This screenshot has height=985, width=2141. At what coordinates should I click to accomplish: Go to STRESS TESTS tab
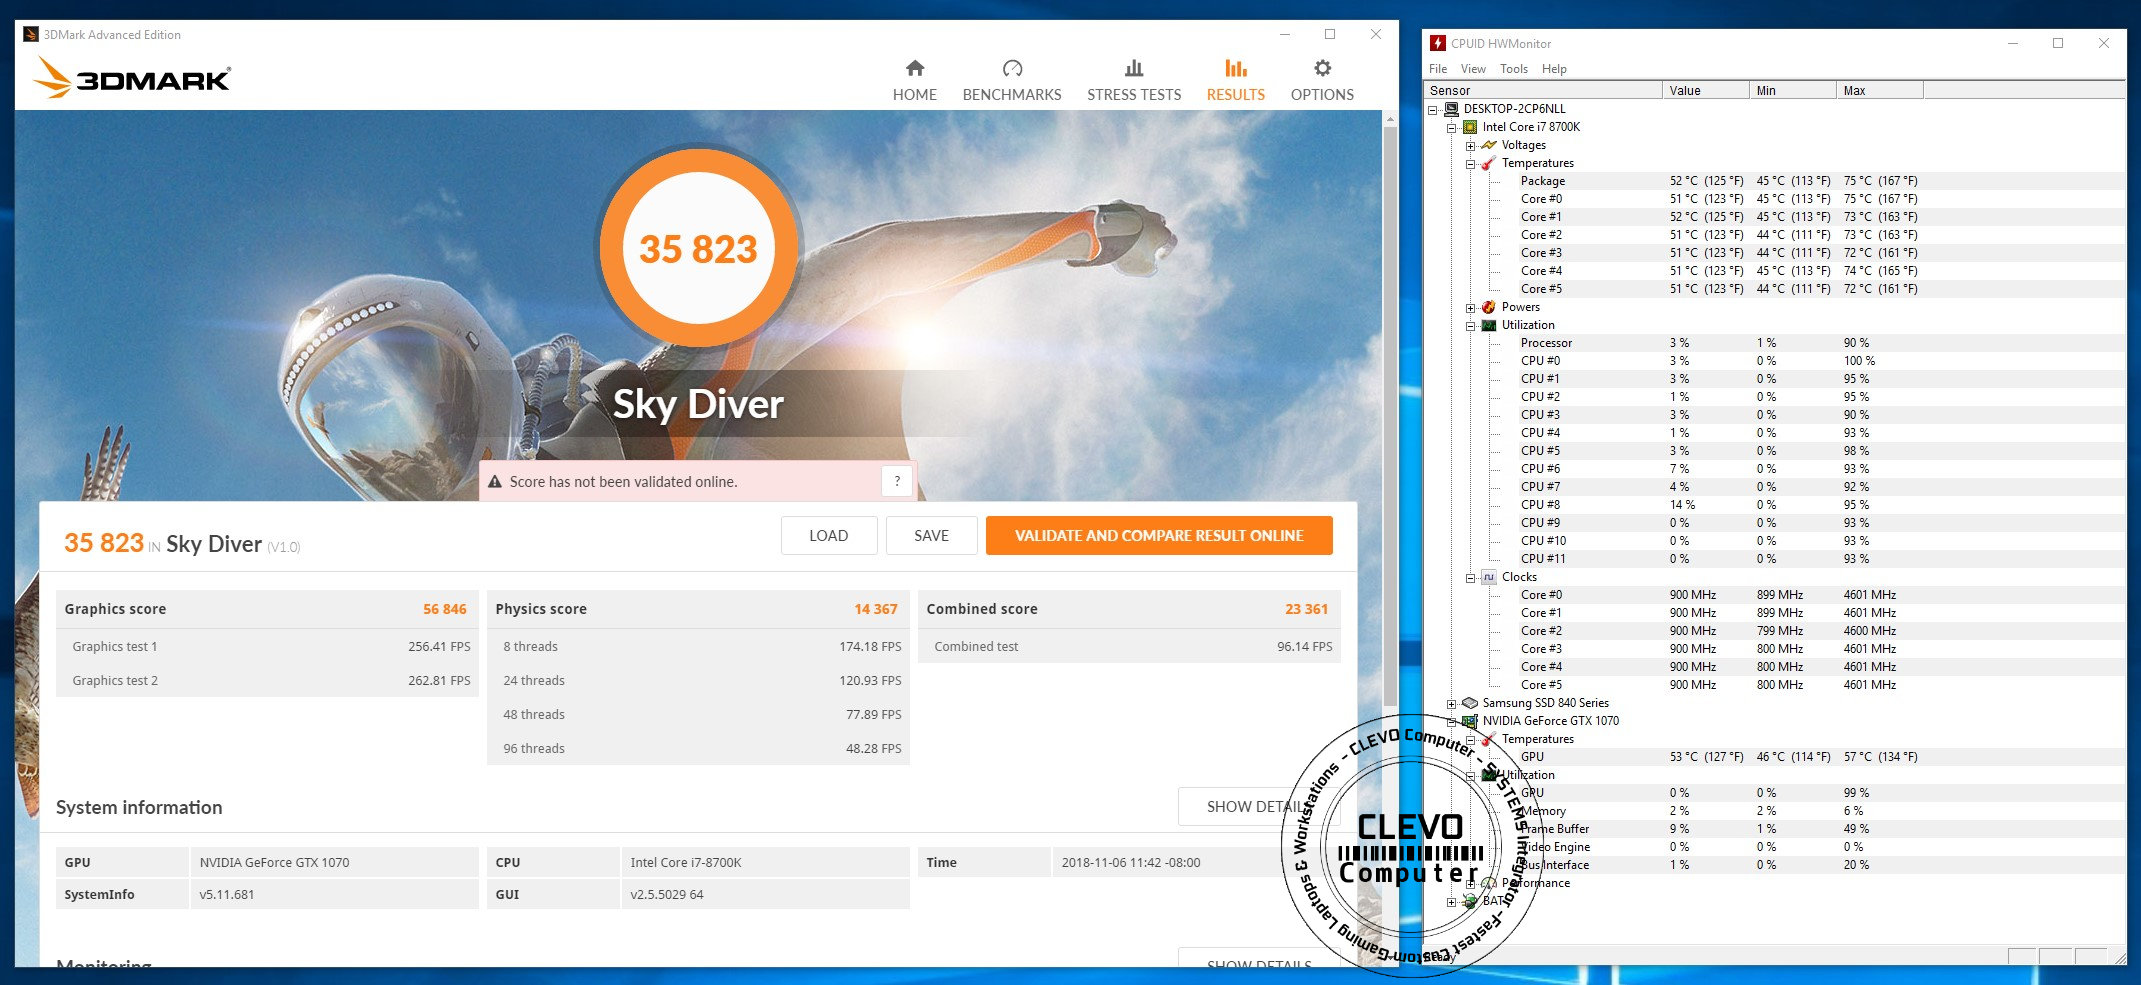click(1134, 81)
